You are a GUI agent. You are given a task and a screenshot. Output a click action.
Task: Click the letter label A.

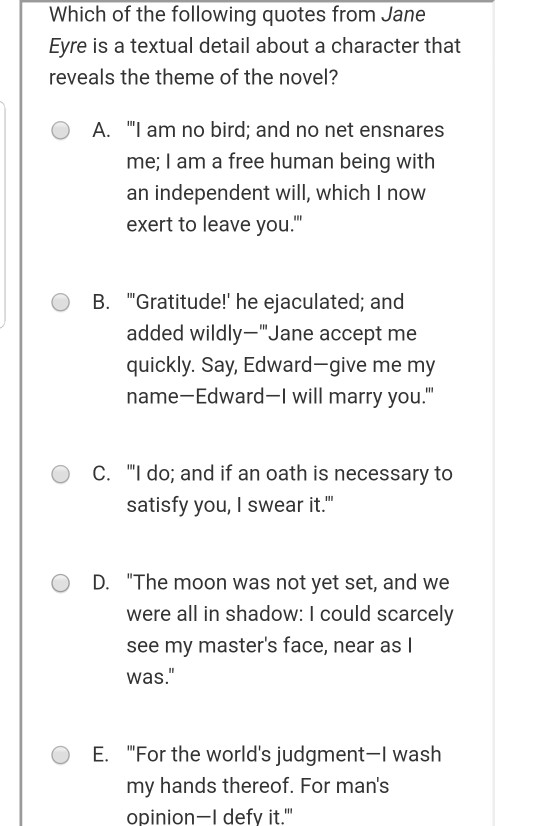[101, 130]
